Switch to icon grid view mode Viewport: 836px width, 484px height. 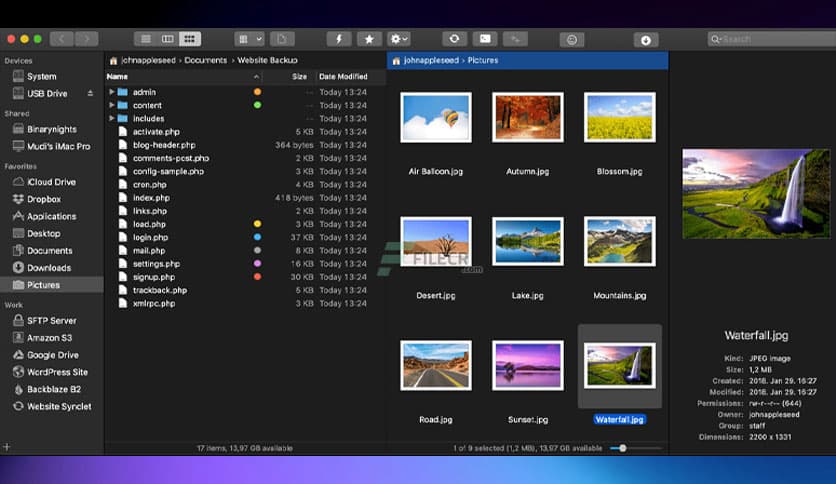tap(189, 39)
